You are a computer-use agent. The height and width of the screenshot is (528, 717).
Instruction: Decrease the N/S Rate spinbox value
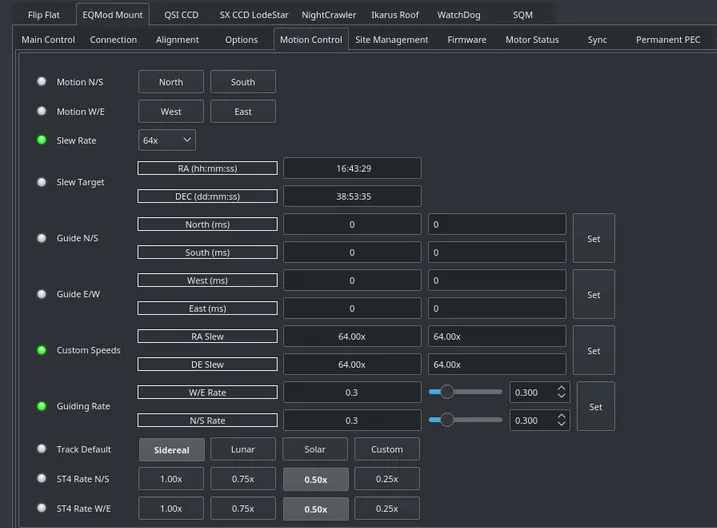pyautogui.click(x=562, y=424)
